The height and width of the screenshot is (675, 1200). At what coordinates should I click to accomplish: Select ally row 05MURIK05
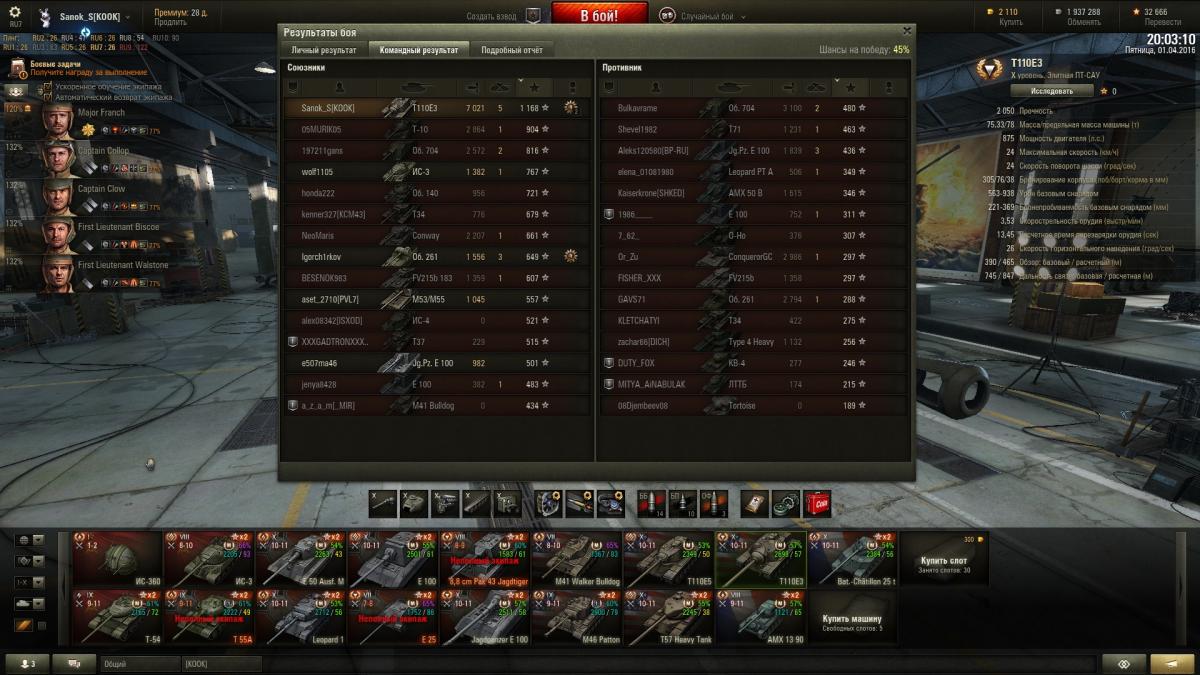437,129
